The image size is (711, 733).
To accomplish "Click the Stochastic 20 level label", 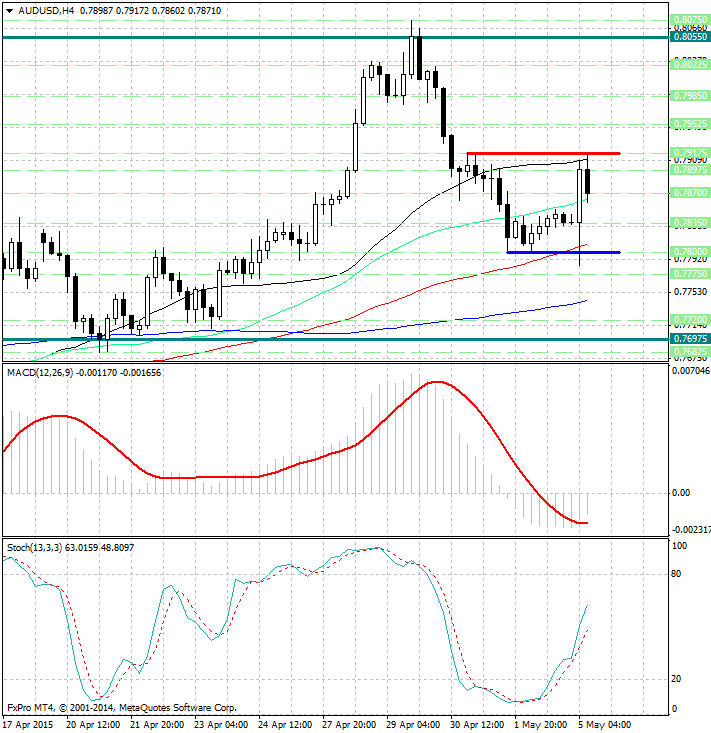I will (x=677, y=679).
